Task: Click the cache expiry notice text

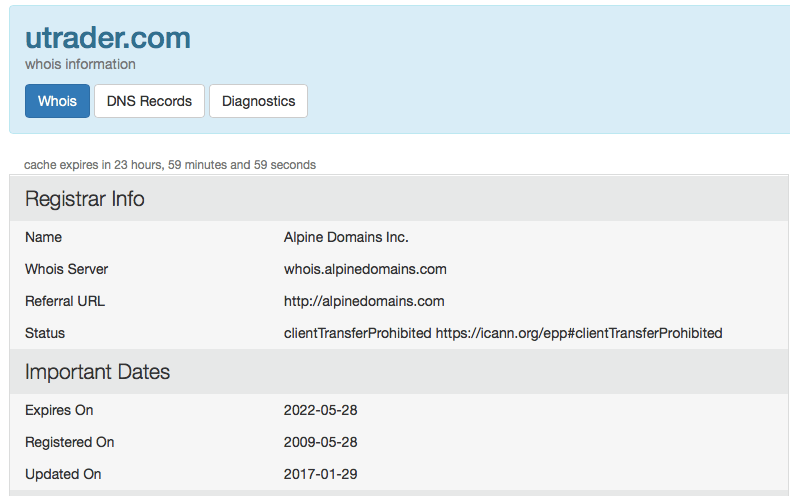Action: coord(170,165)
